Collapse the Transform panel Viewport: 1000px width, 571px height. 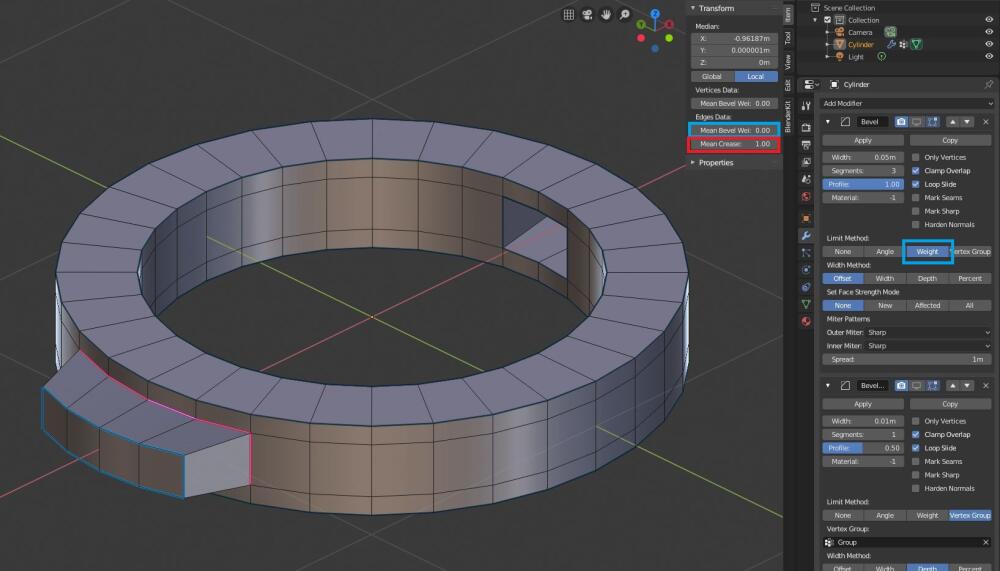[693, 8]
